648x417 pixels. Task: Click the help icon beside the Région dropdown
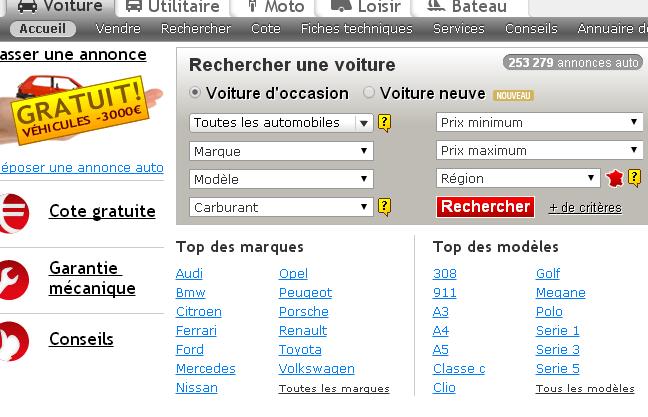tap(634, 179)
